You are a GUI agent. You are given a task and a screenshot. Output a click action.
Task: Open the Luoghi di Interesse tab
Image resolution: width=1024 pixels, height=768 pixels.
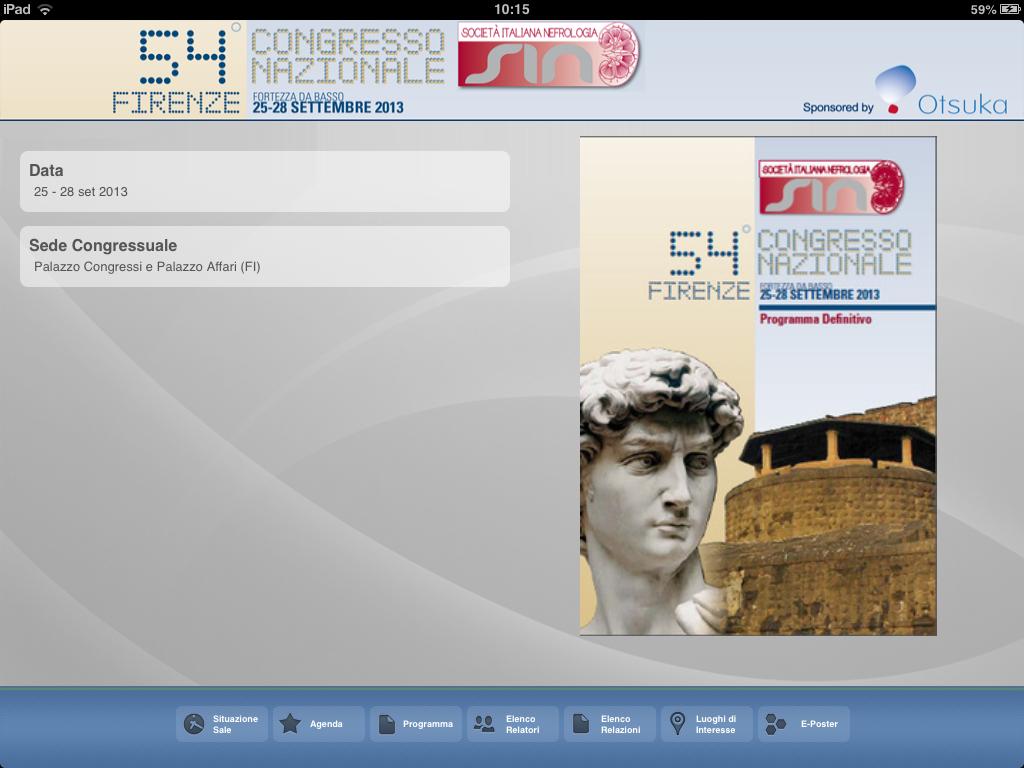(707, 724)
